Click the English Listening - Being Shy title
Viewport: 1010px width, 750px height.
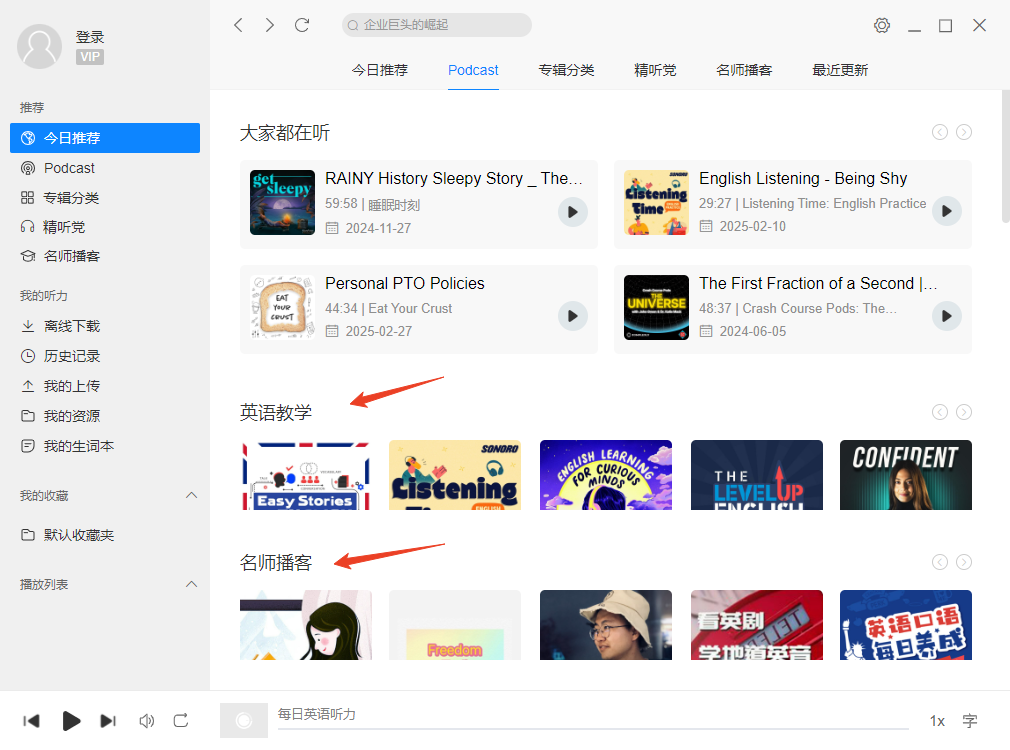pyautogui.click(x=803, y=178)
